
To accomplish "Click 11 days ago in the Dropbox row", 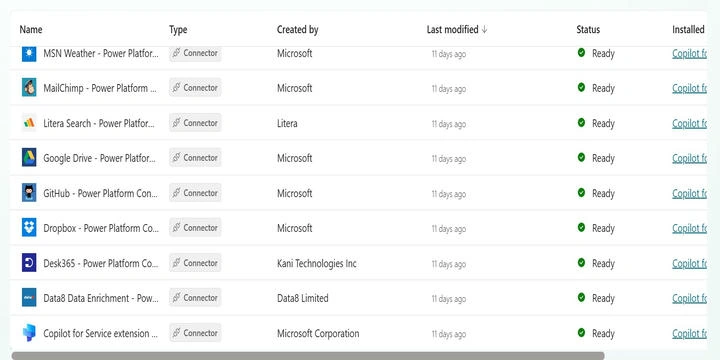I will click(449, 229).
